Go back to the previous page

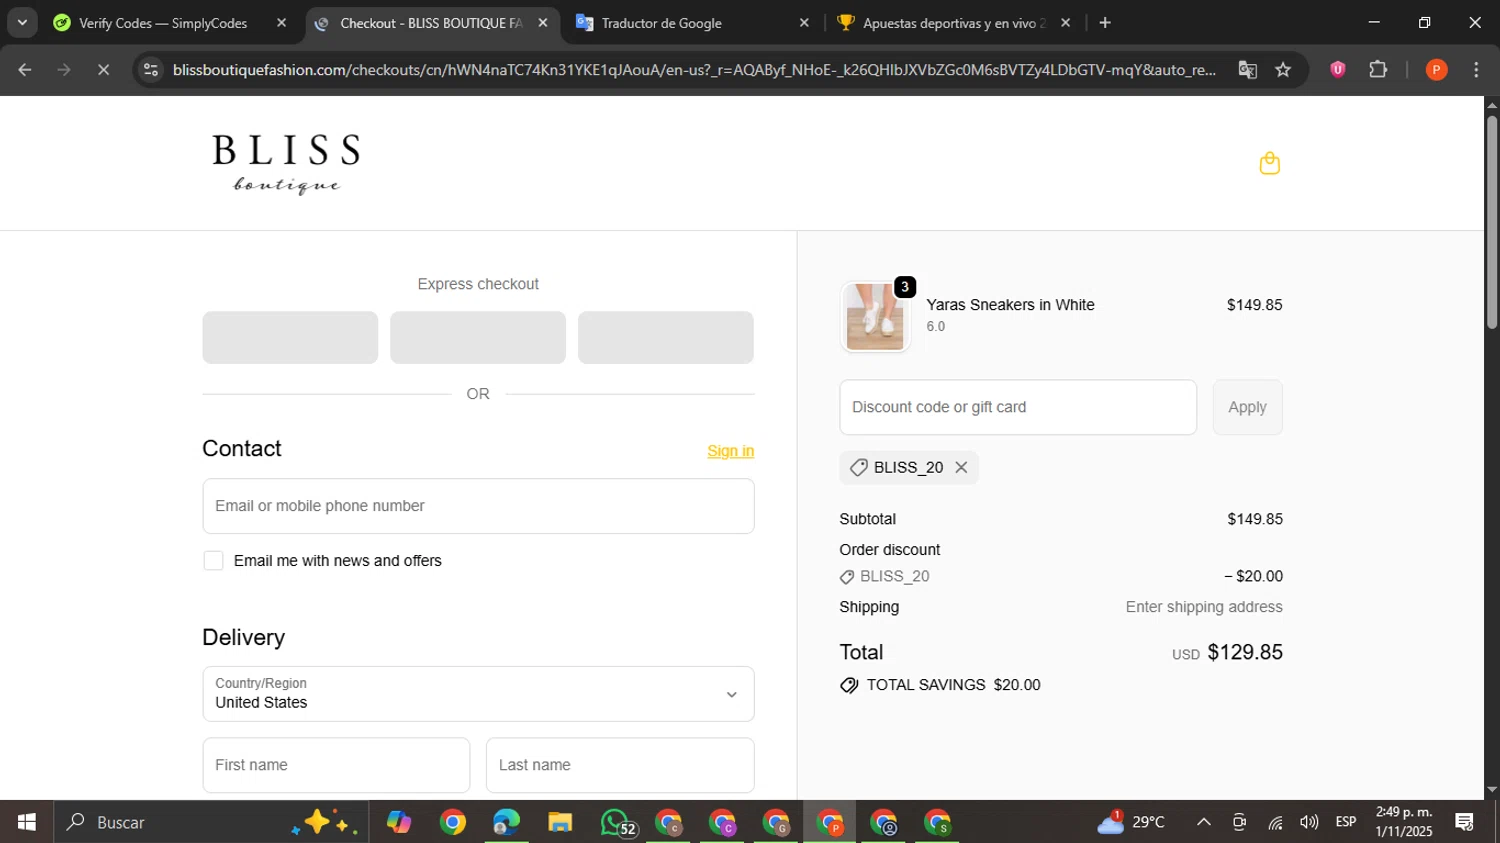tap(25, 69)
